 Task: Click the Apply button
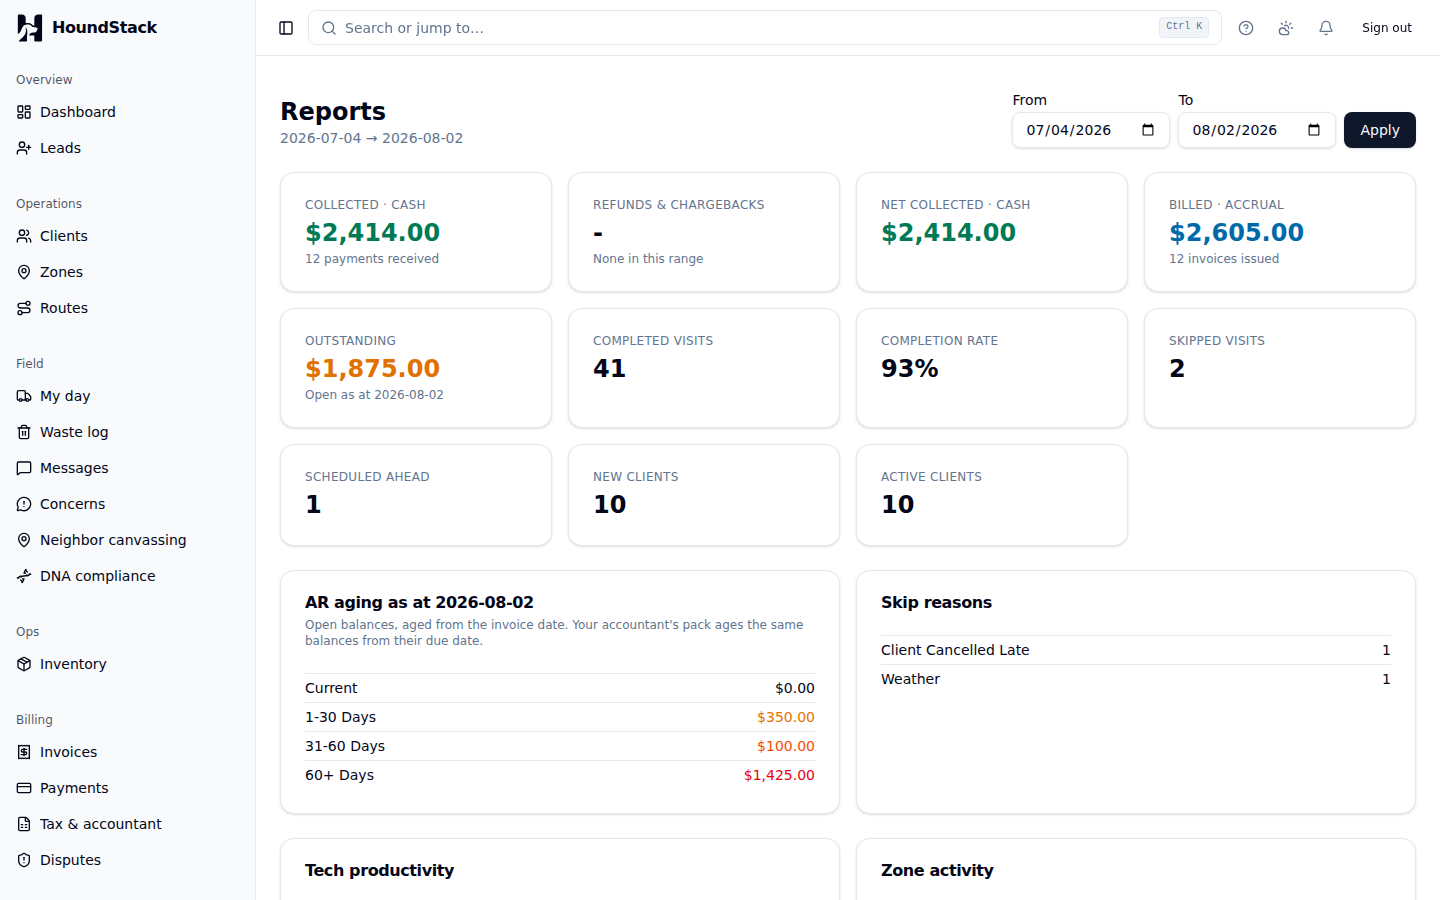(1379, 130)
